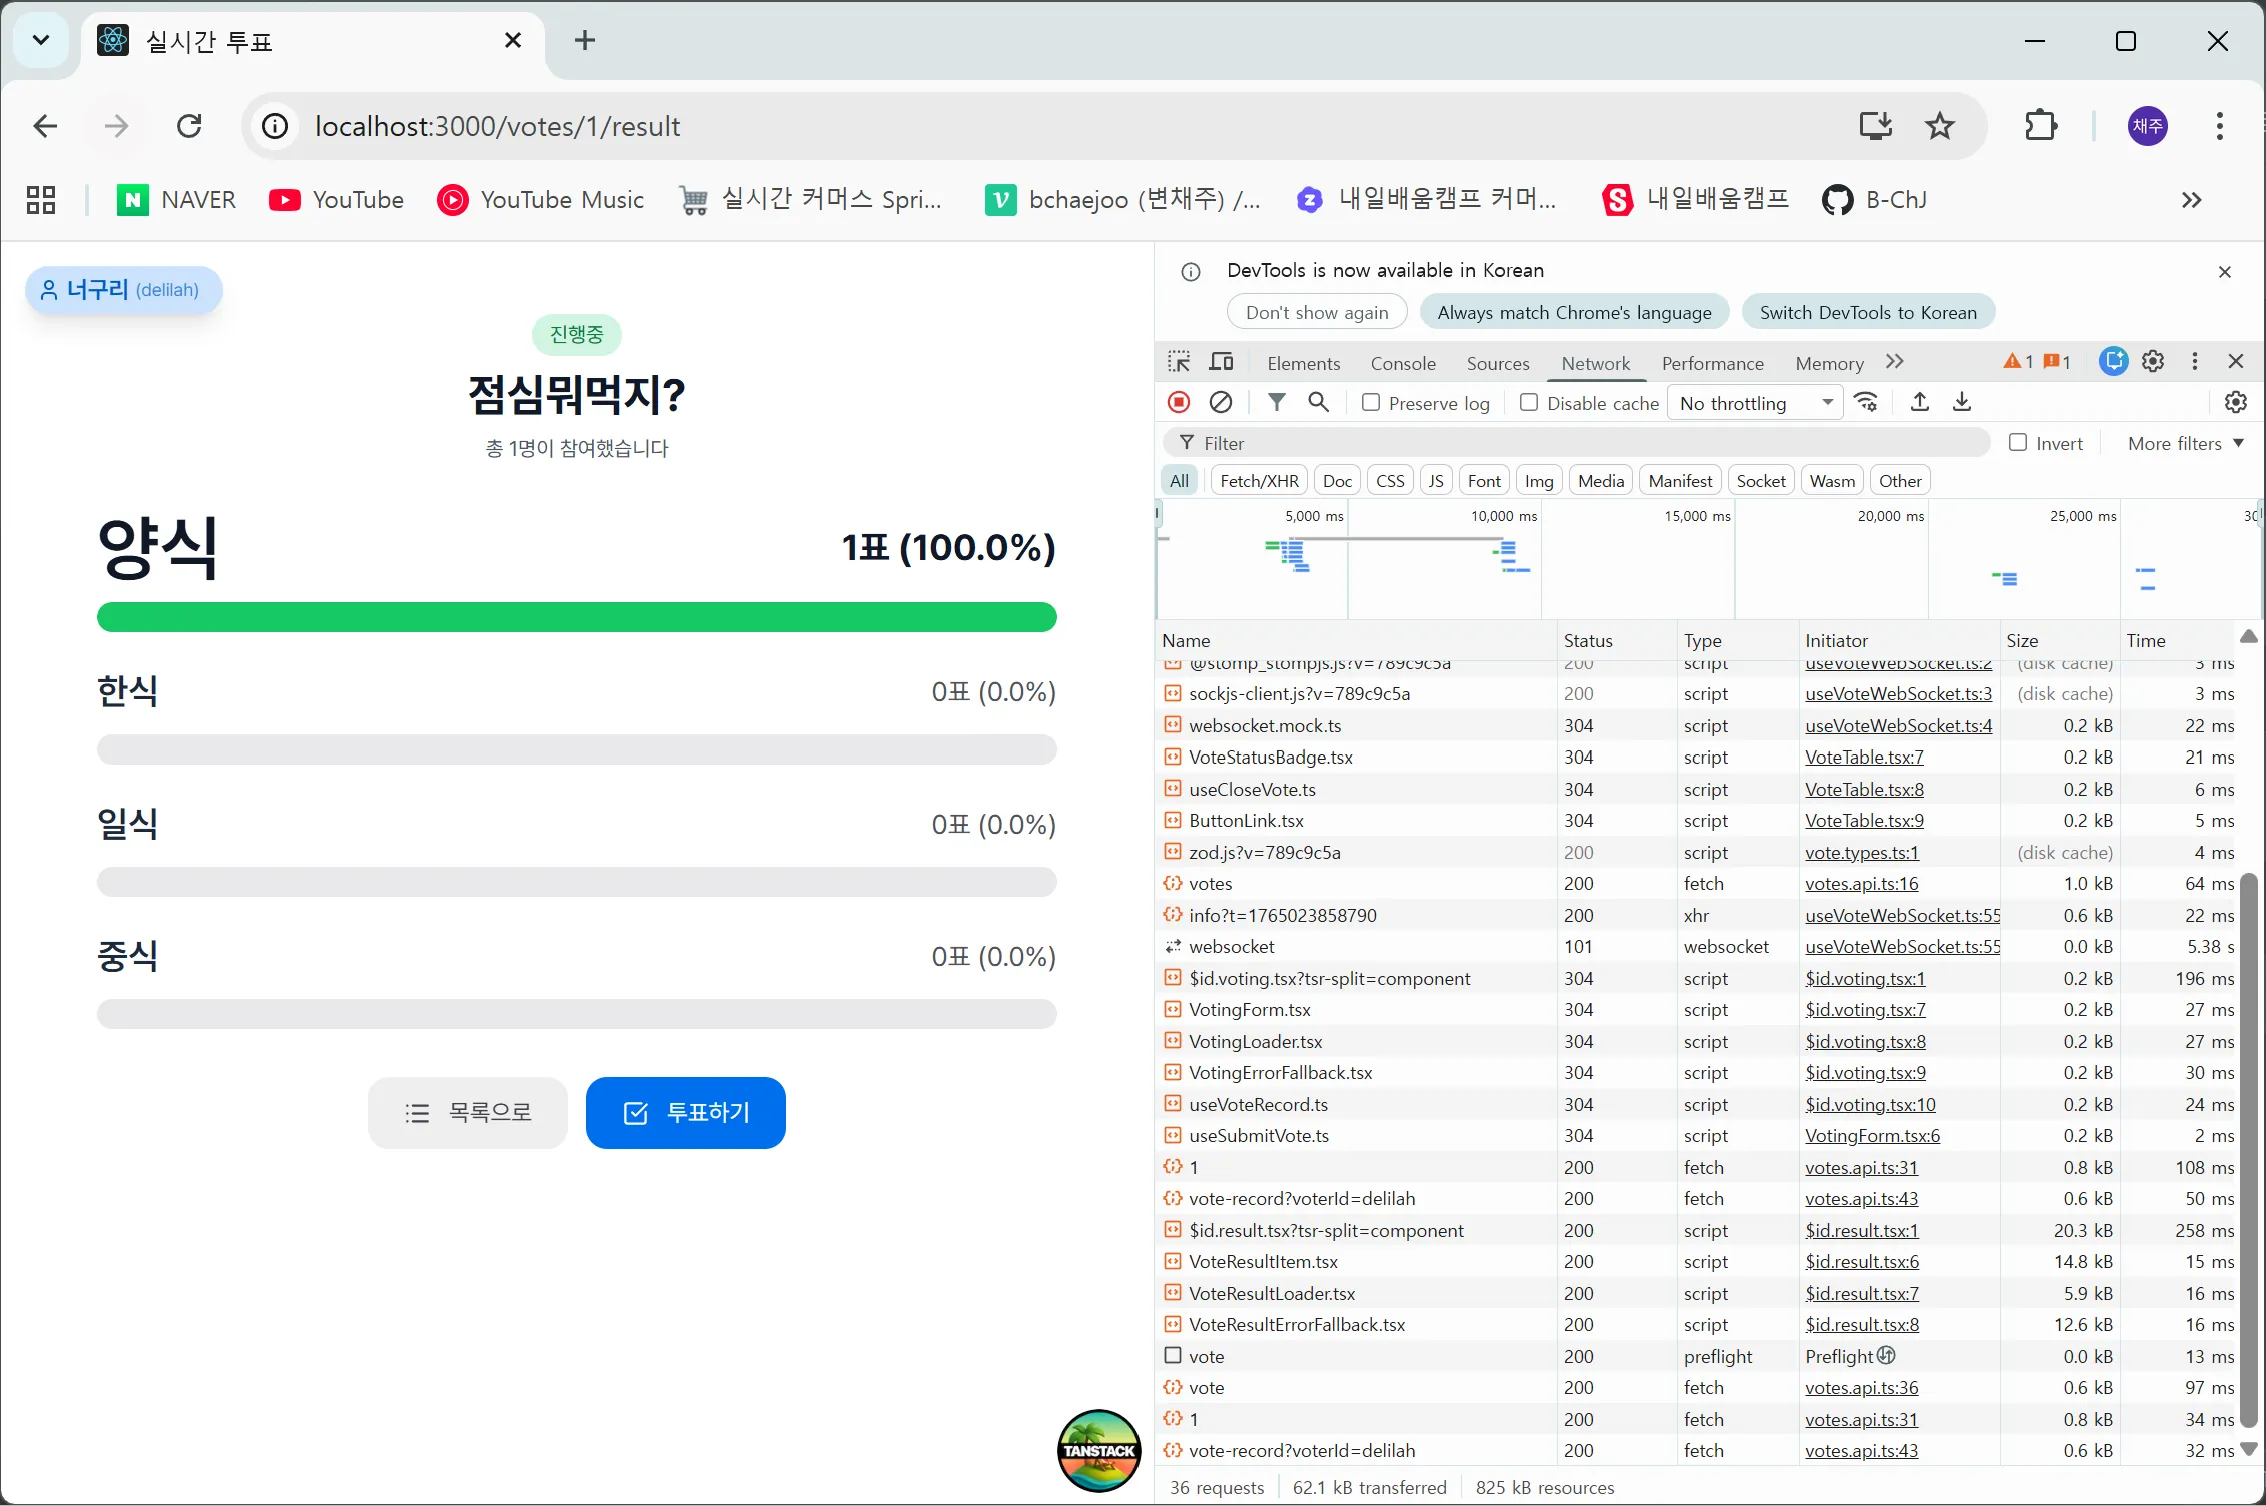Screen dimensions: 2266x1506
Task: Clear the network log
Action: coord(1220,402)
